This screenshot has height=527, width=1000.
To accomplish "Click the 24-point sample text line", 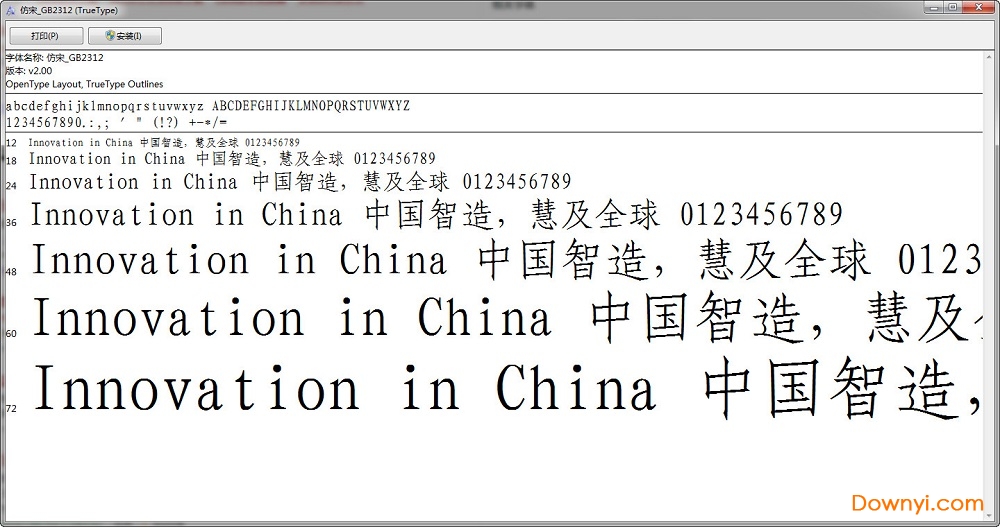I will (x=300, y=182).
